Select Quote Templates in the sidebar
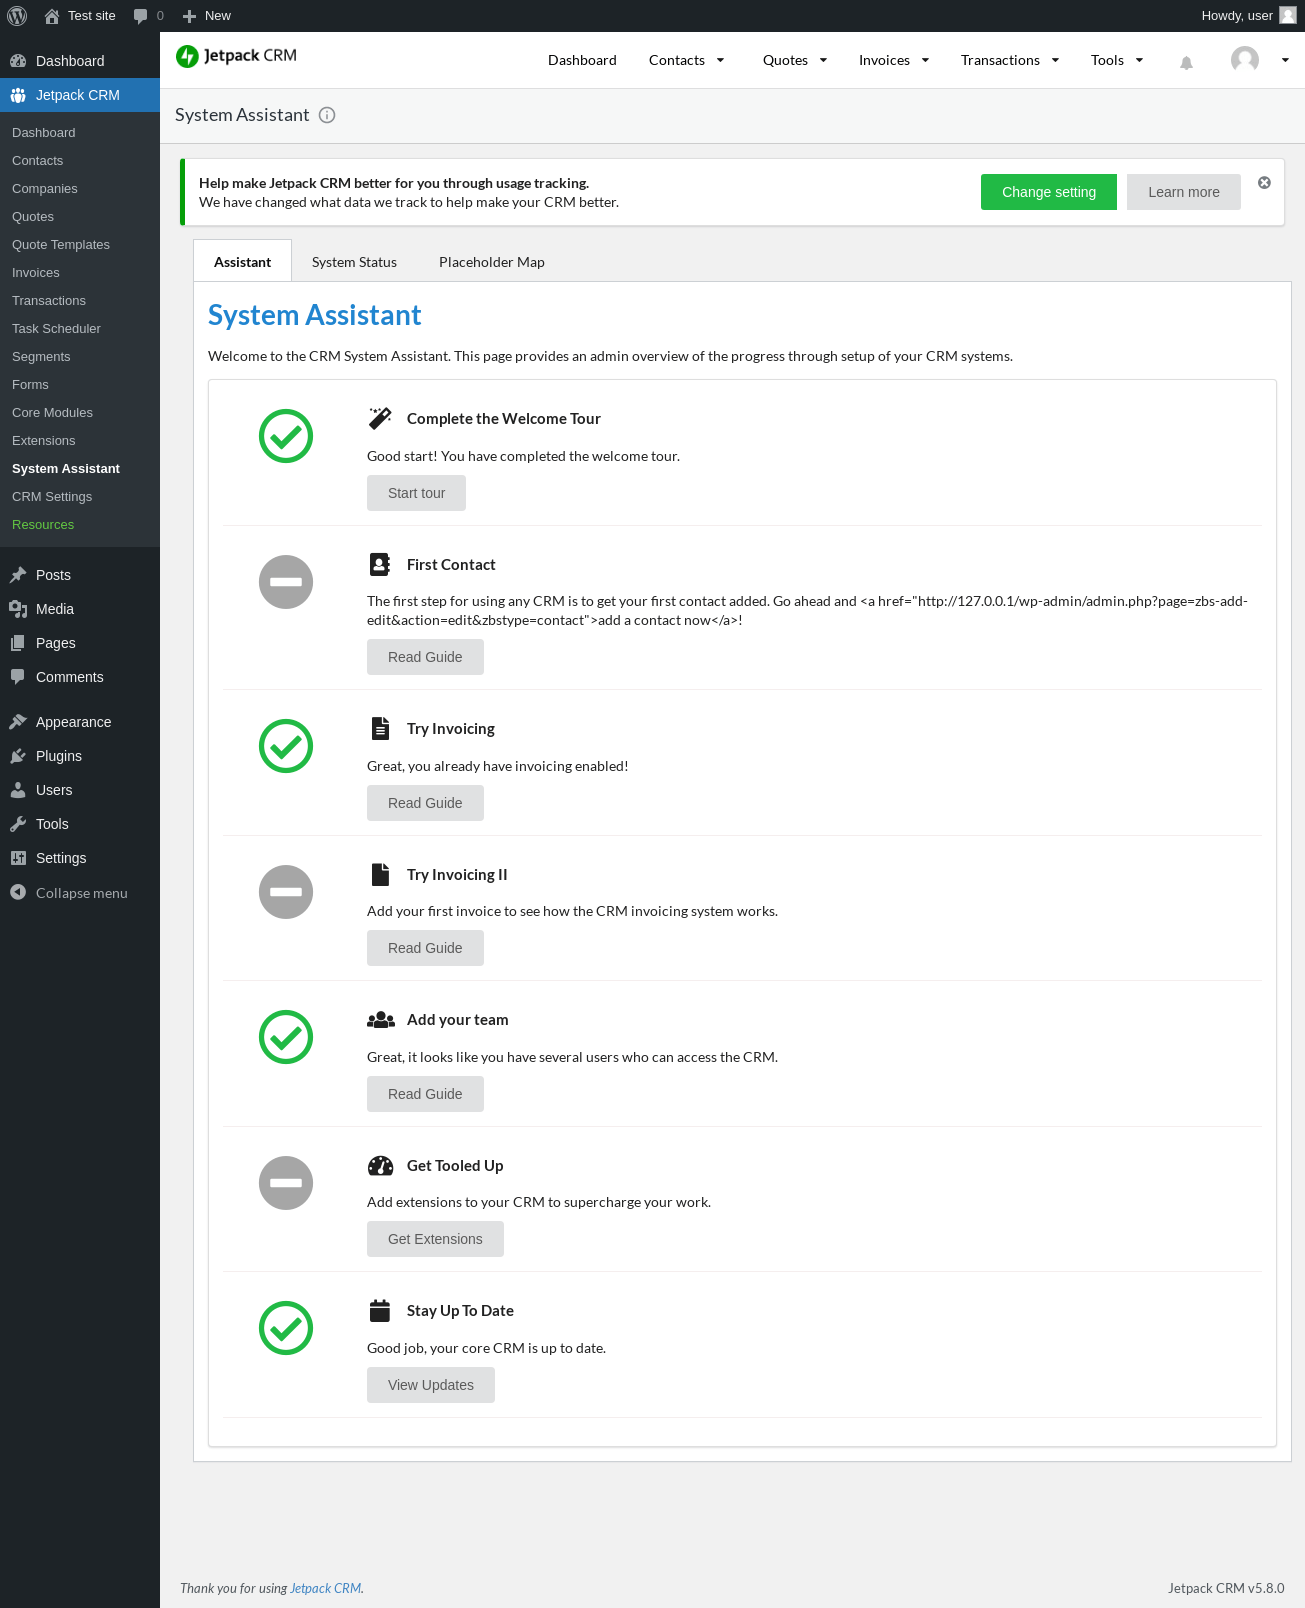 pyautogui.click(x=61, y=245)
